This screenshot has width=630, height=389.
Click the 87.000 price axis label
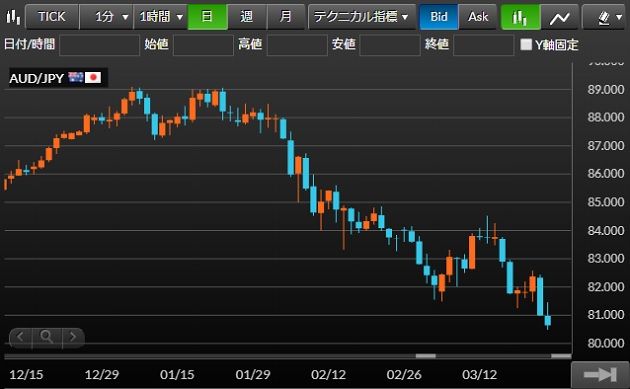(x=606, y=145)
